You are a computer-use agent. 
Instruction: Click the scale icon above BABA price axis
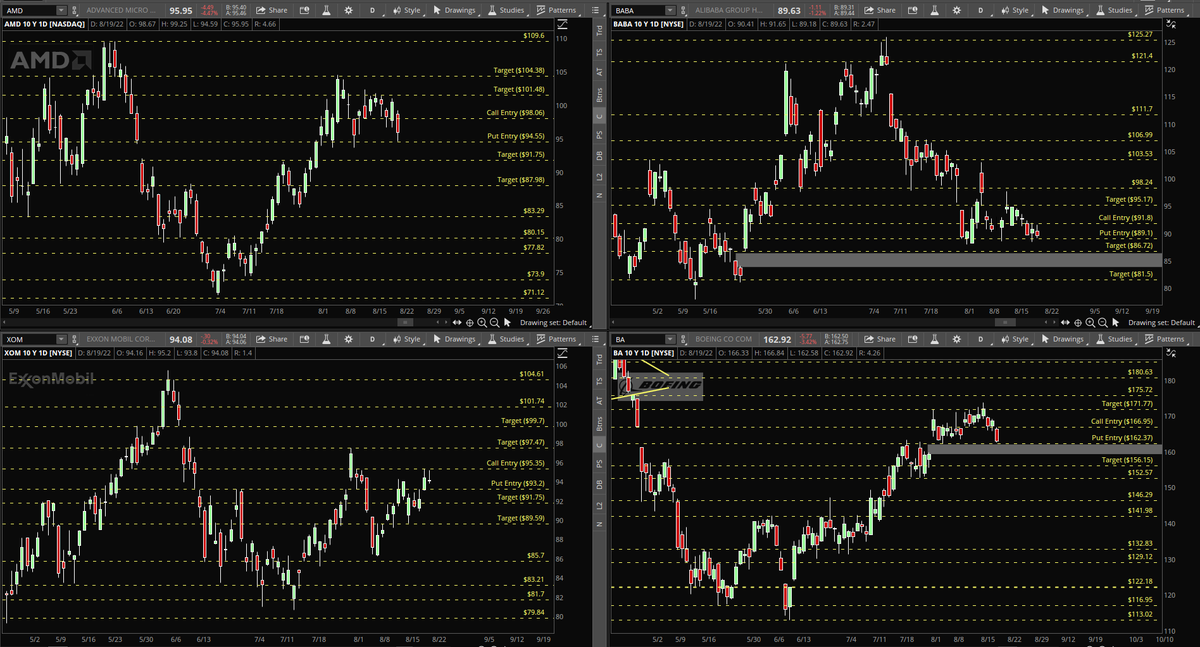pyautogui.click(x=1170, y=23)
